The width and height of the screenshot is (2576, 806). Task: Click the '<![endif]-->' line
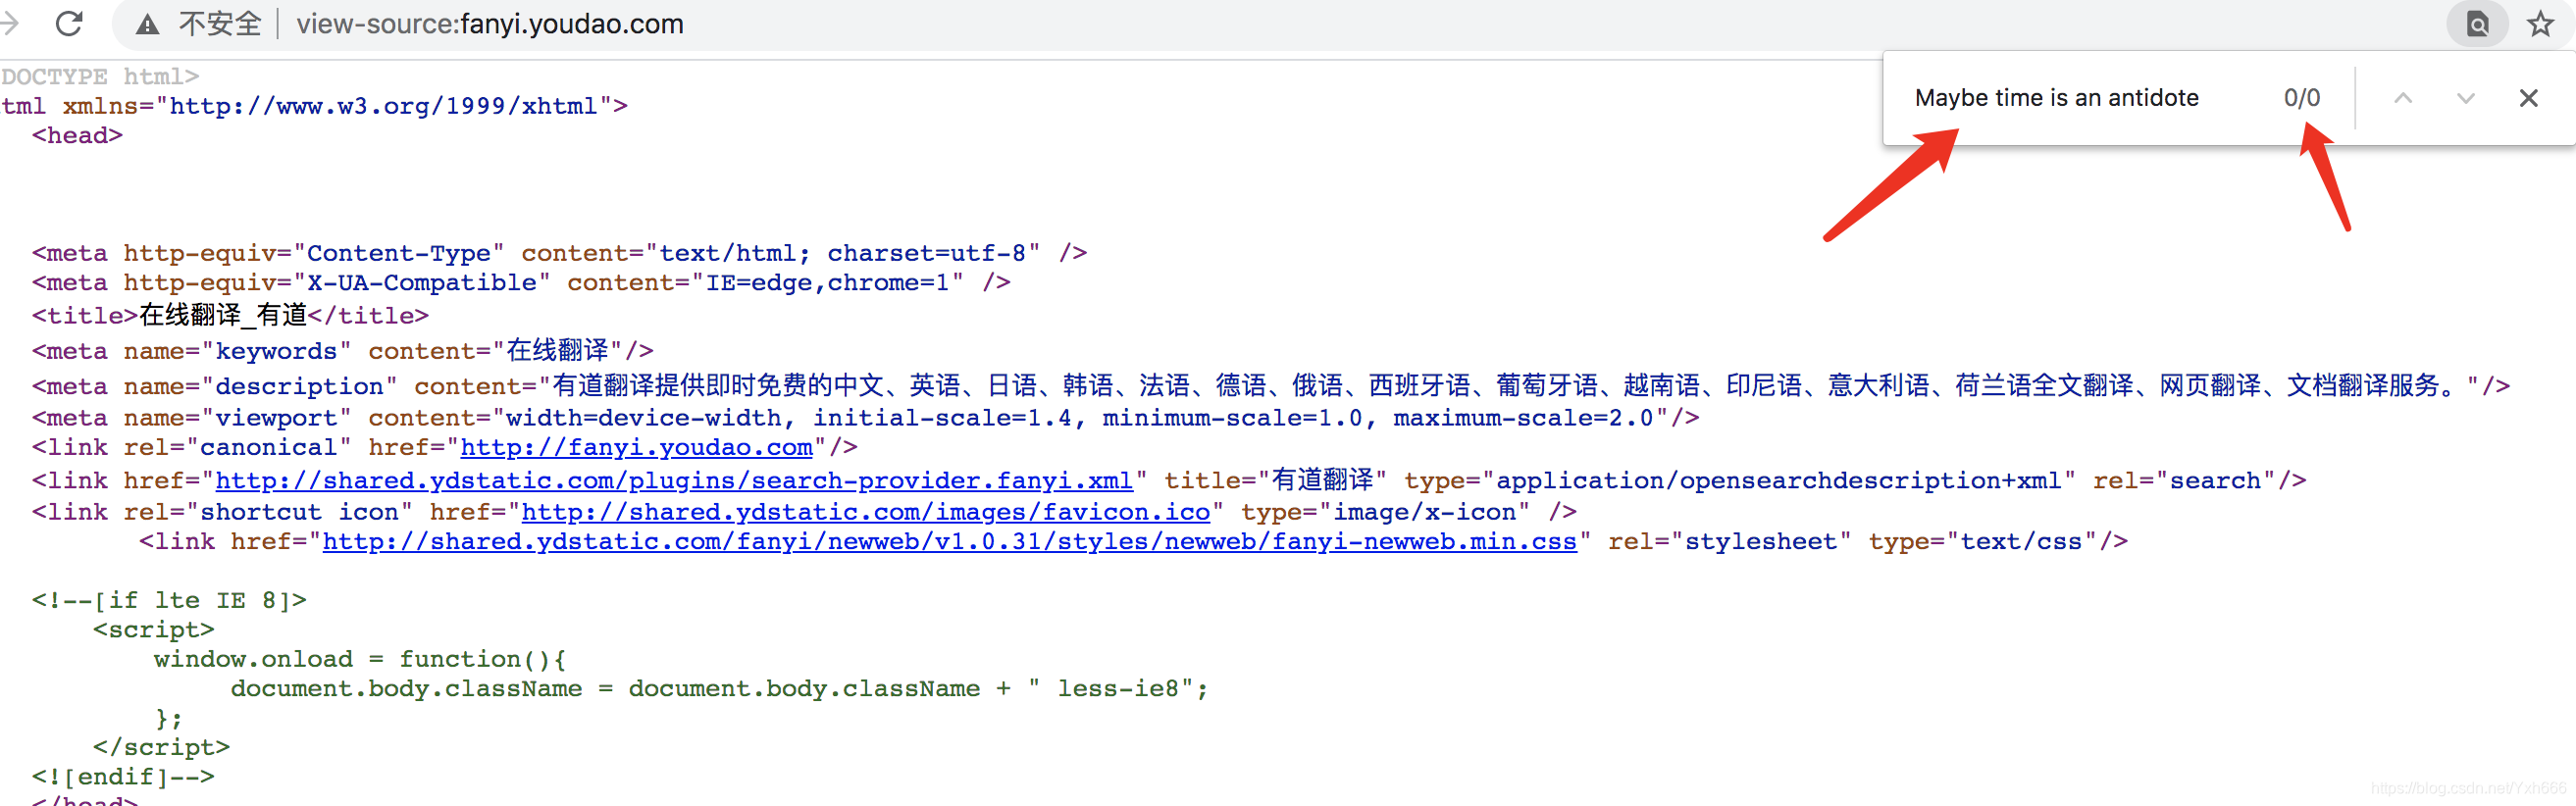(123, 778)
